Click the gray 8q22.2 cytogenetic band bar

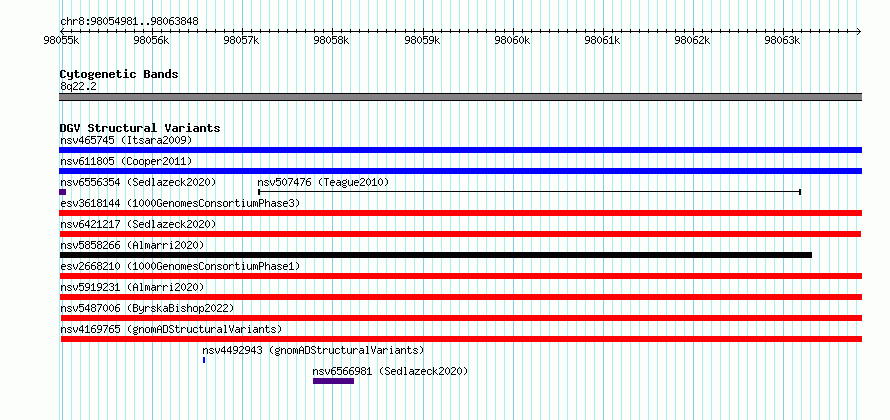click(x=460, y=97)
